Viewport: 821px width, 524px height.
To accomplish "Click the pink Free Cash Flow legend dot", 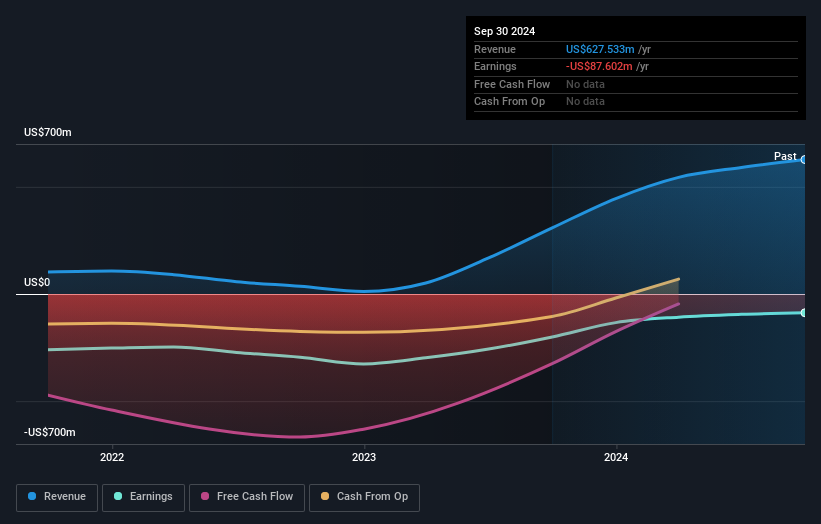I will click(205, 496).
